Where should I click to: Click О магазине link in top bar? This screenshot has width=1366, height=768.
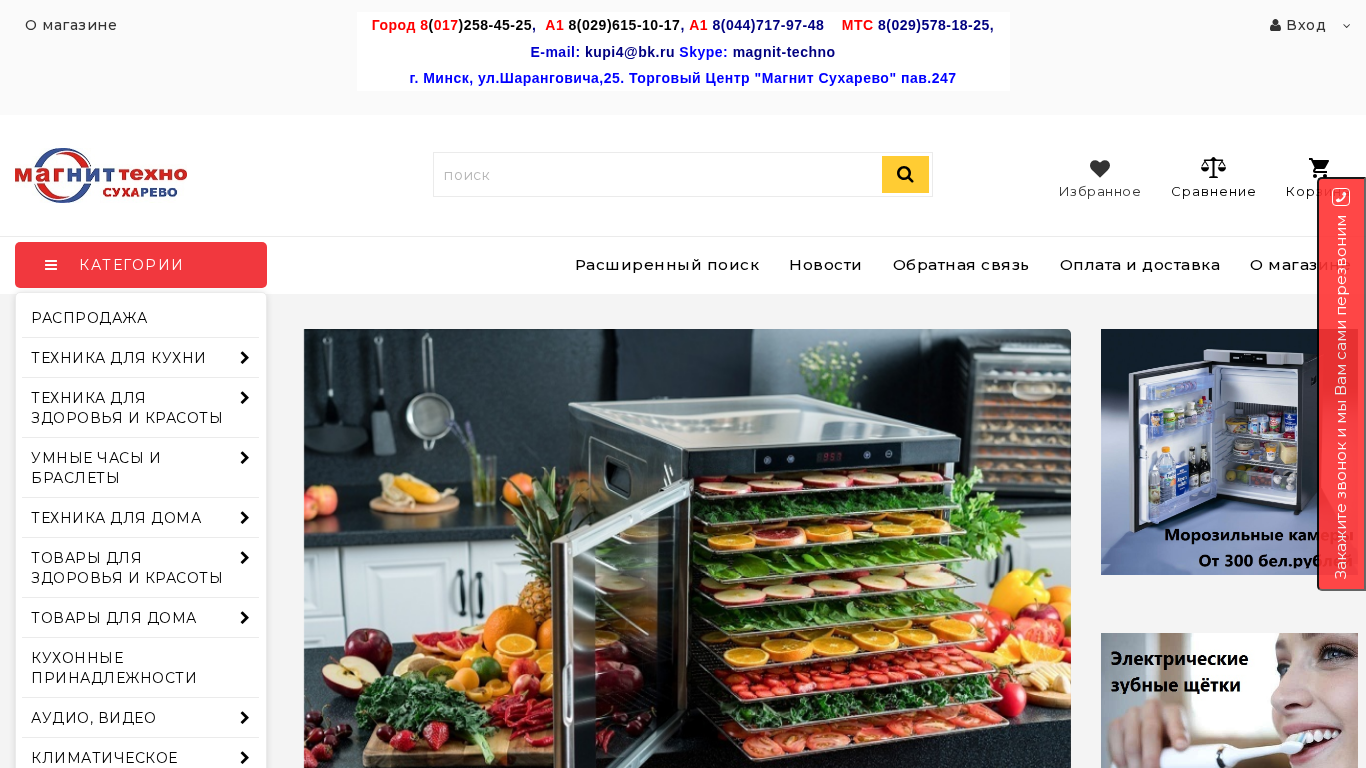(x=71, y=25)
